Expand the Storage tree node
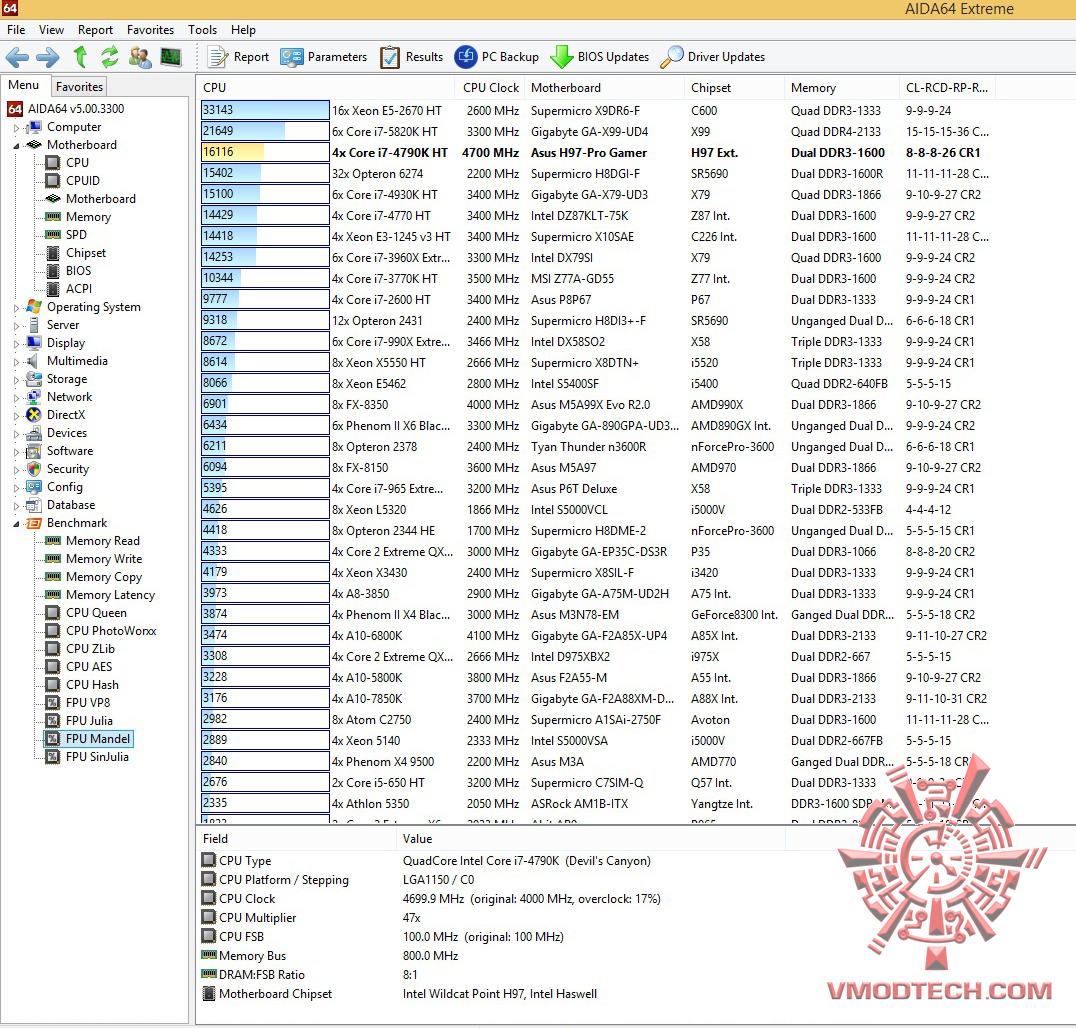 pyautogui.click(x=16, y=379)
